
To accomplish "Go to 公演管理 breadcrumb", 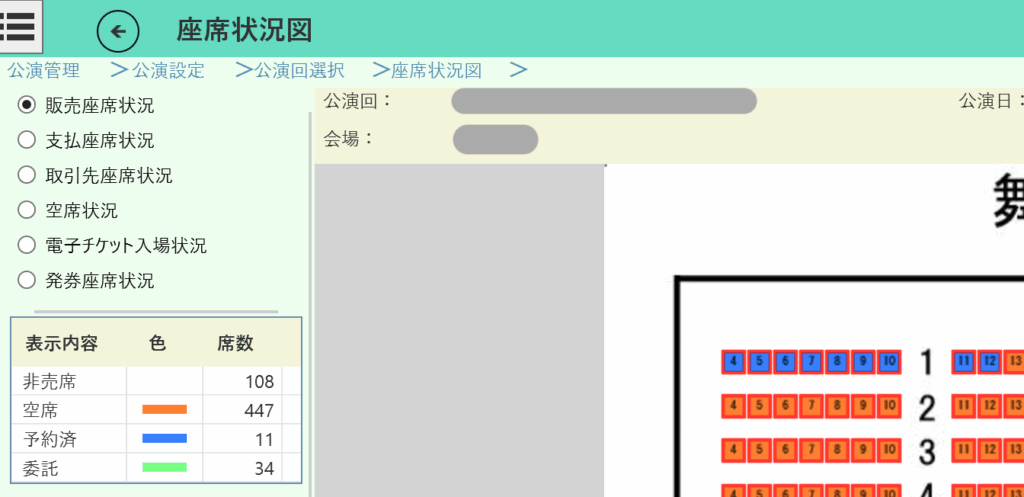I will tap(43, 71).
